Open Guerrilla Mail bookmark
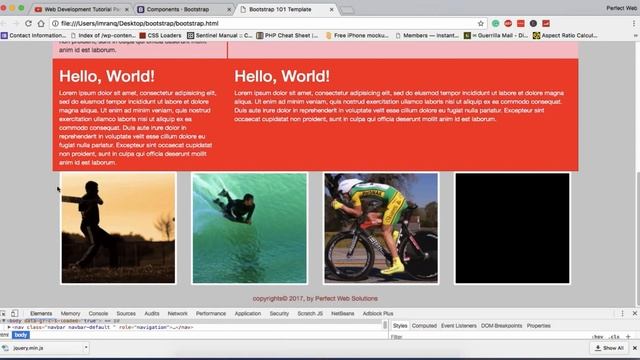The height and width of the screenshot is (360, 640). pos(496,36)
